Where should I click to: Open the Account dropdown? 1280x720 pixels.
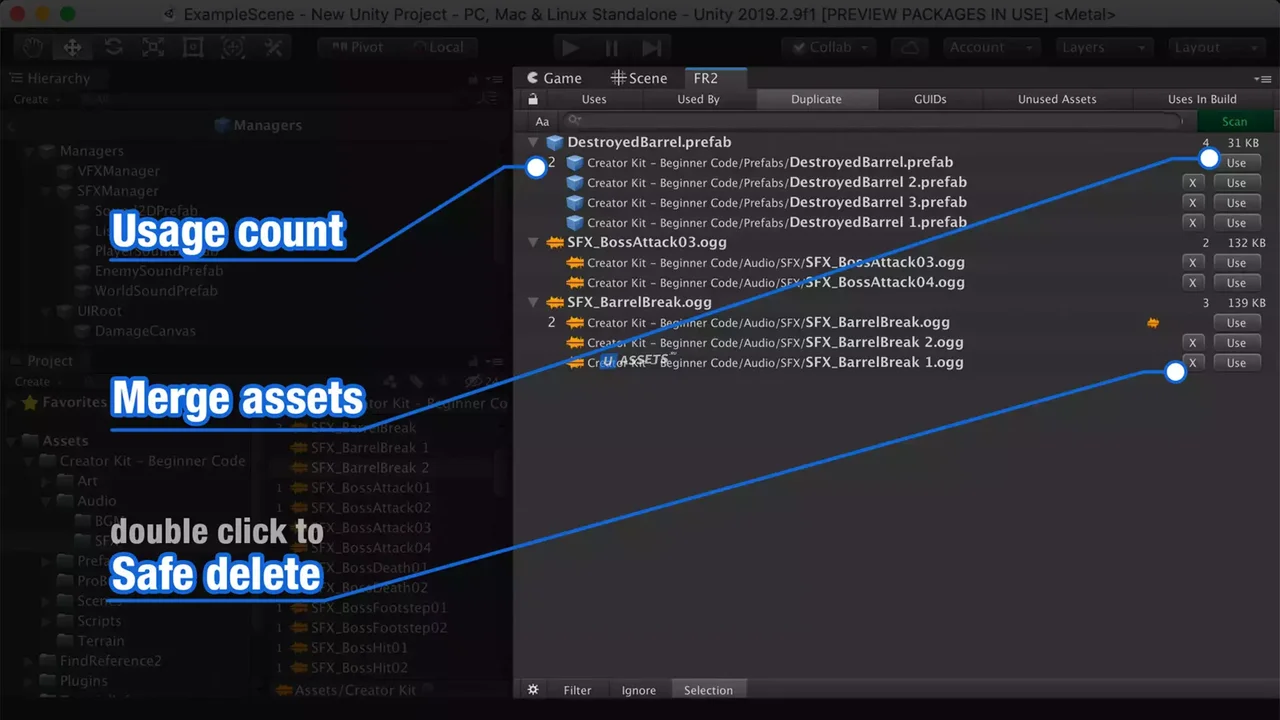pos(990,47)
